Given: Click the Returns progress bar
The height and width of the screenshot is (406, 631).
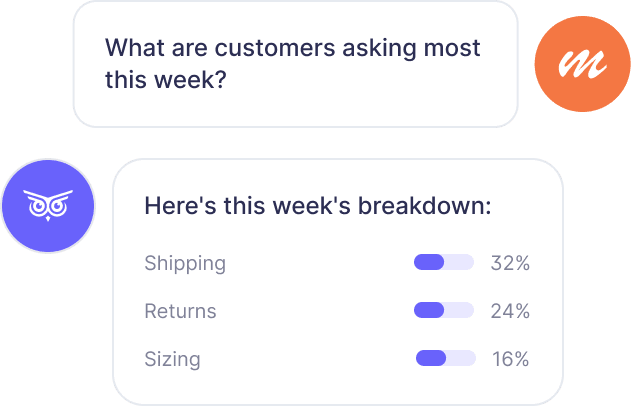Looking at the screenshot, I should point(444,310).
